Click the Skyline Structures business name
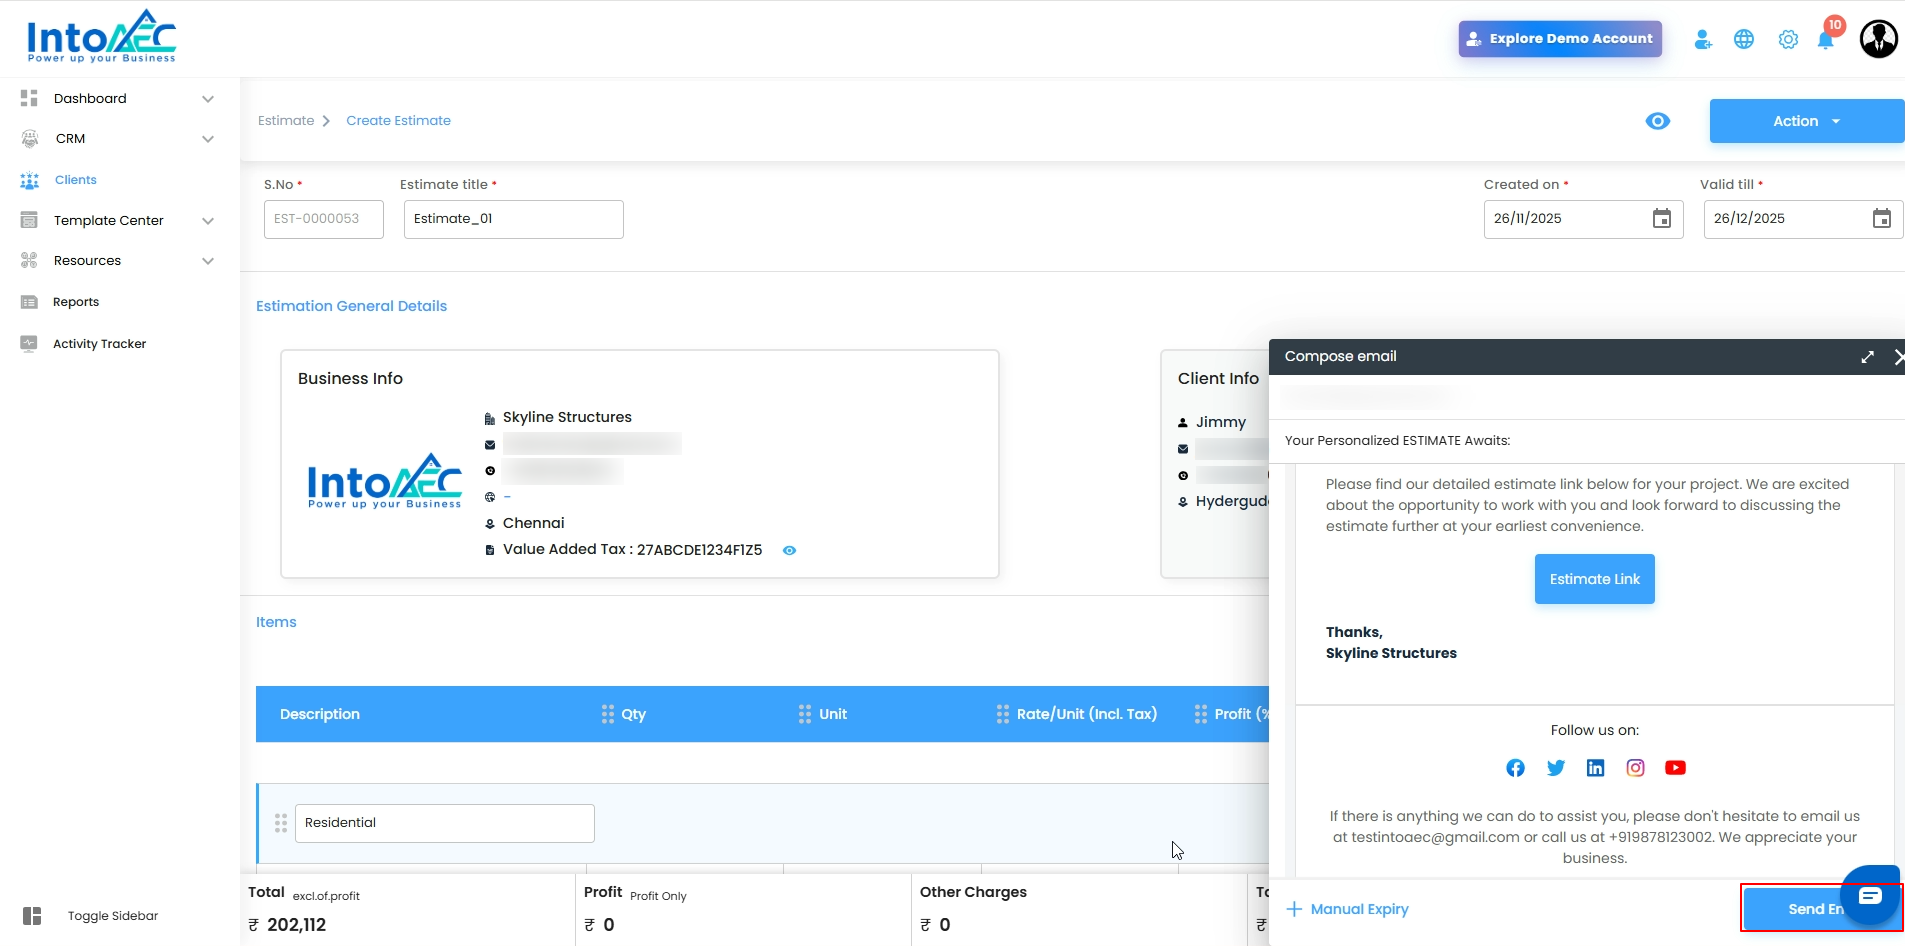This screenshot has height=946, width=1905. pyautogui.click(x=567, y=417)
